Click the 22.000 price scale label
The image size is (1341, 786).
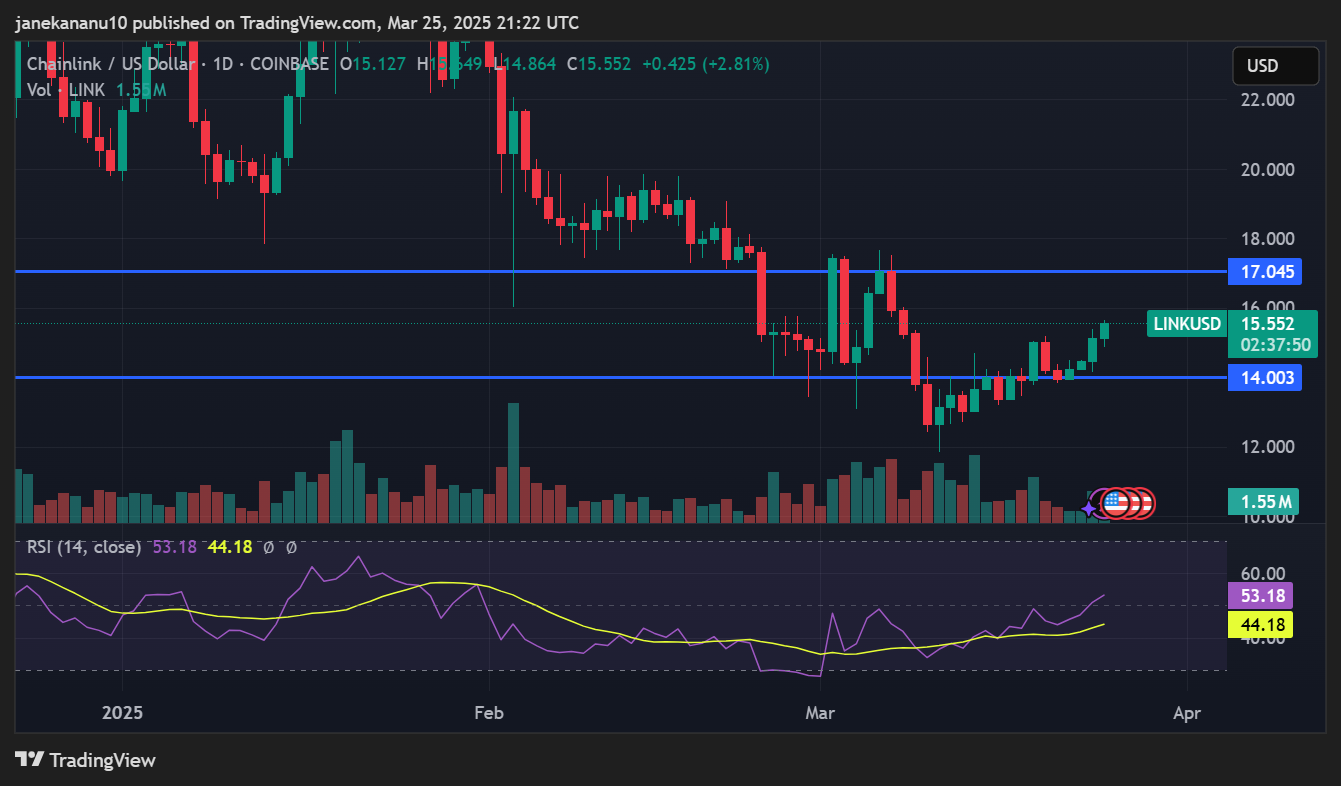coord(1268,99)
